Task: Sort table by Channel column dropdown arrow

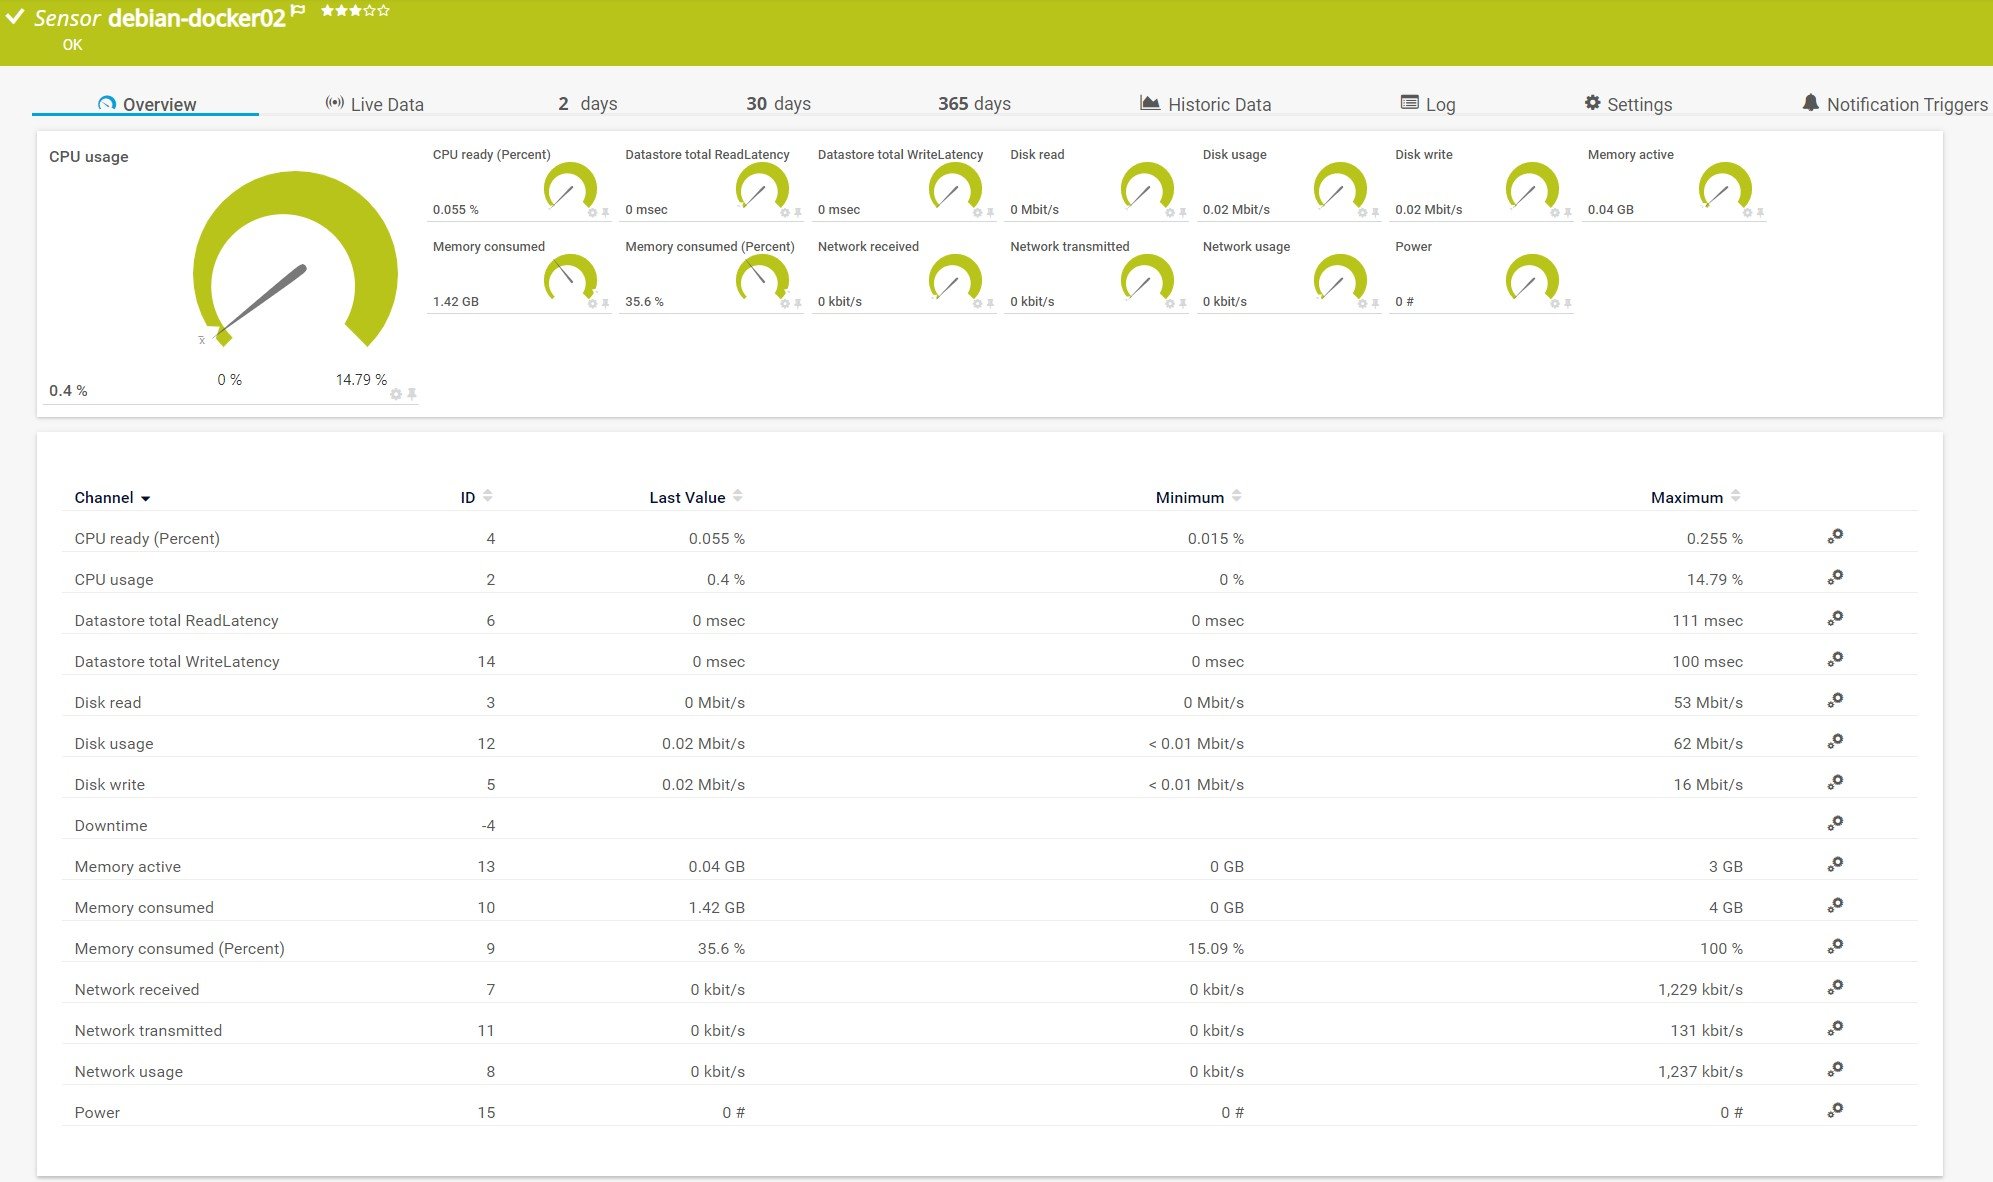Action: [x=146, y=499]
